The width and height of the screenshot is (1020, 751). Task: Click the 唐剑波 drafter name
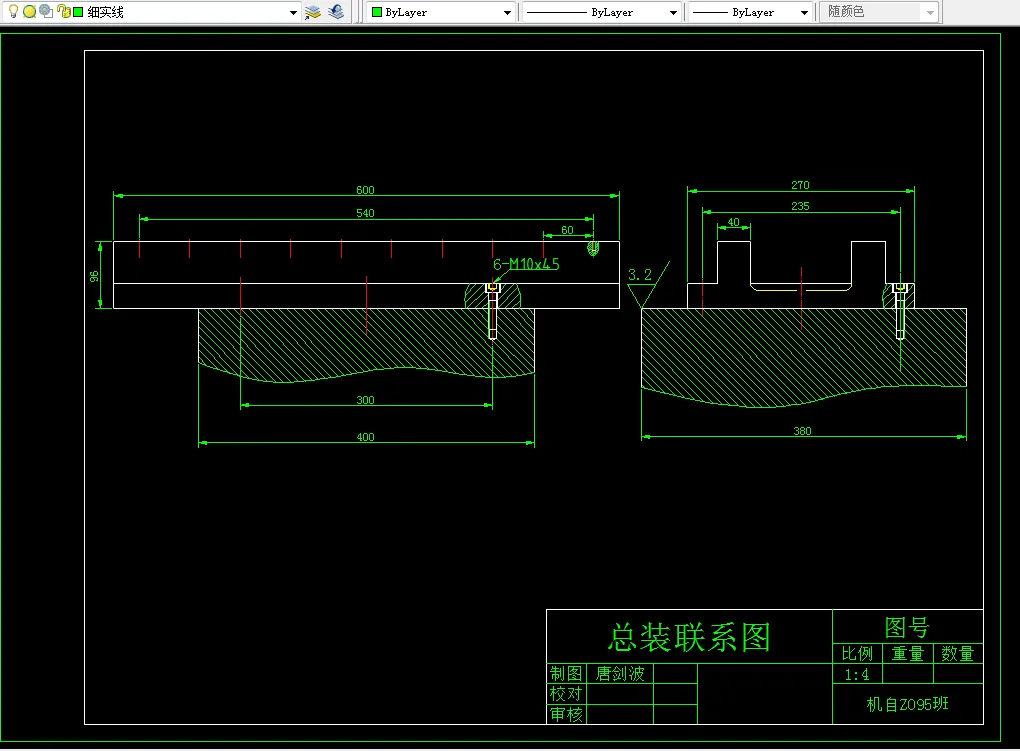[x=620, y=674]
